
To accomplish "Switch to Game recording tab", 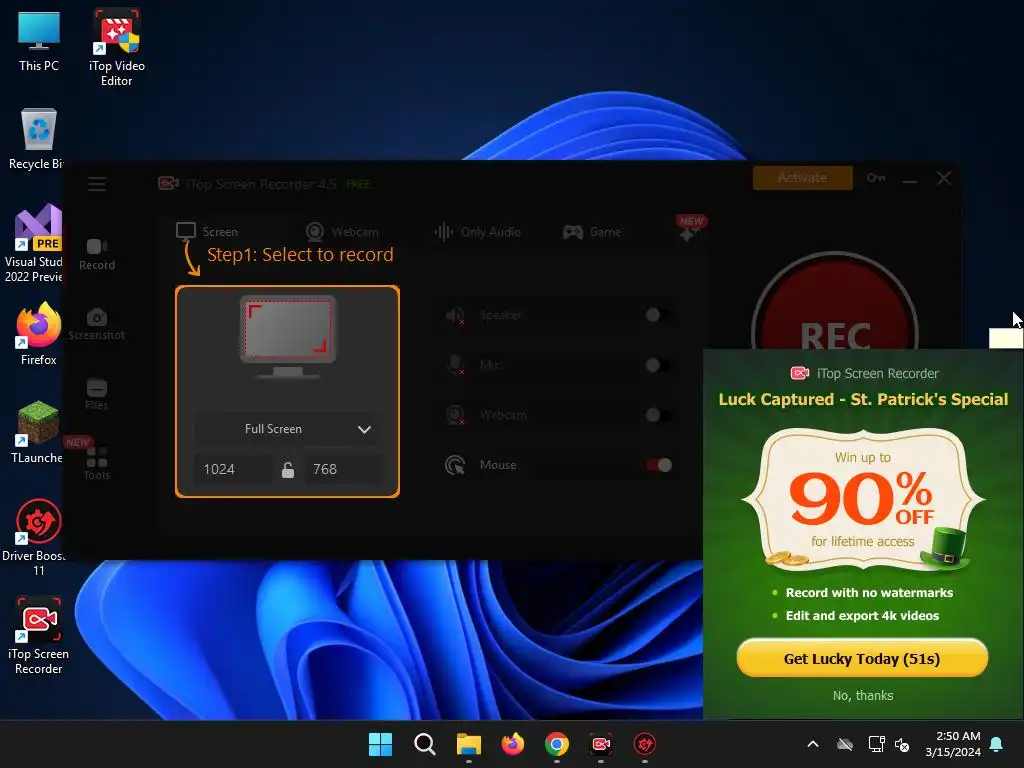I will pyautogui.click(x=592, y=232).
